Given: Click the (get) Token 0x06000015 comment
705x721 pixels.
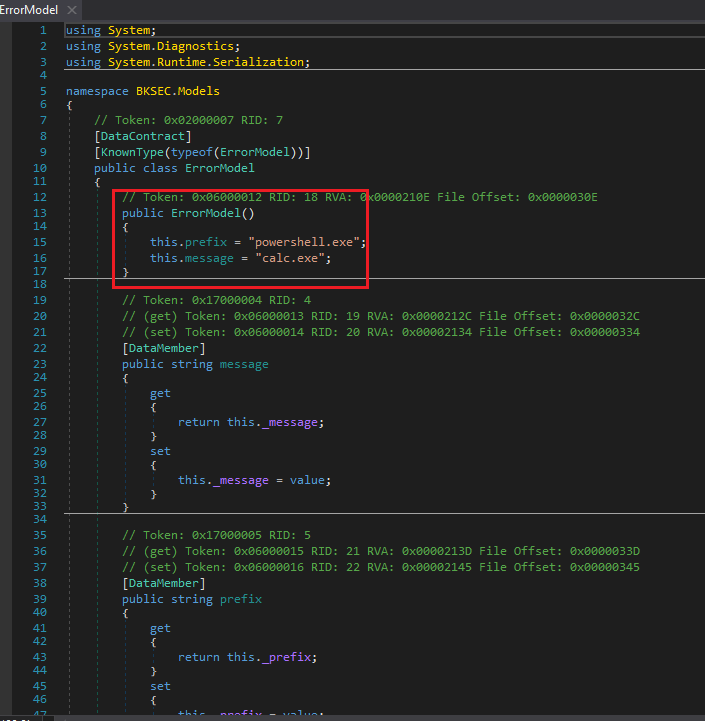Looking at the screenshot, I should point(381,551).
